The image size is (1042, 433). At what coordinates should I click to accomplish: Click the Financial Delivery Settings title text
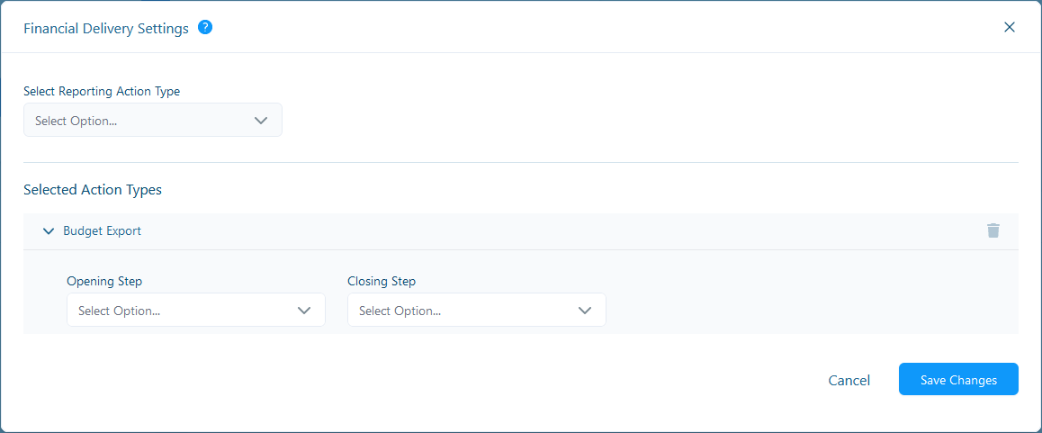point(106,29)
